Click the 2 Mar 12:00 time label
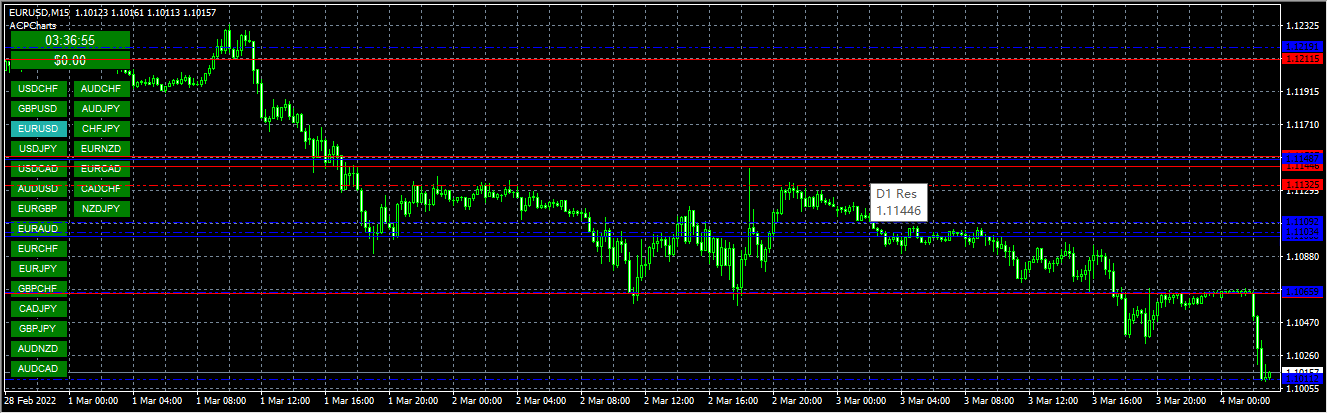Screen dimensions: 1328x414 click(x=668, y=400)
